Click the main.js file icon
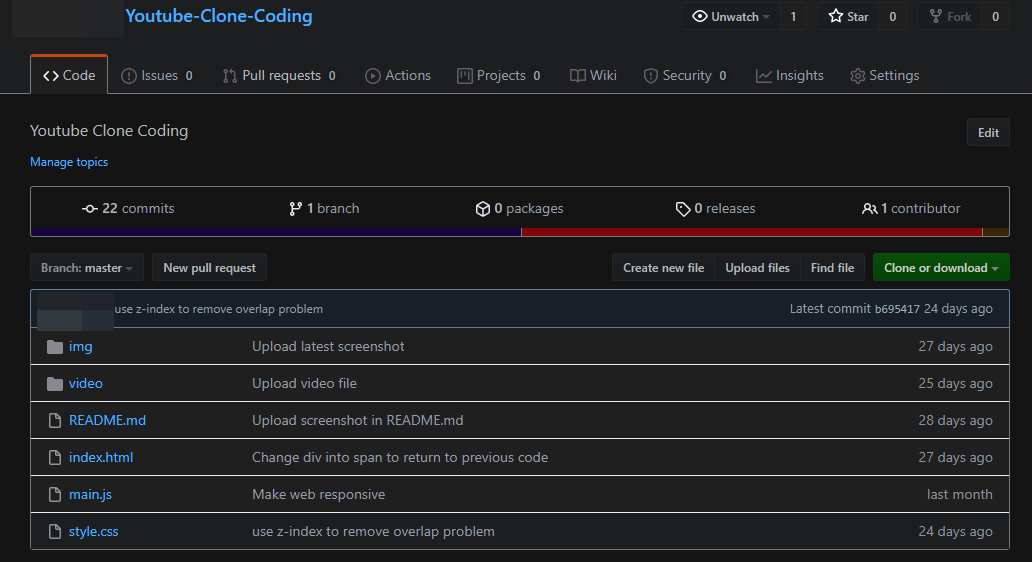Screen dimensions: 1032x562 pyautogui.click(x=55, y=494)
